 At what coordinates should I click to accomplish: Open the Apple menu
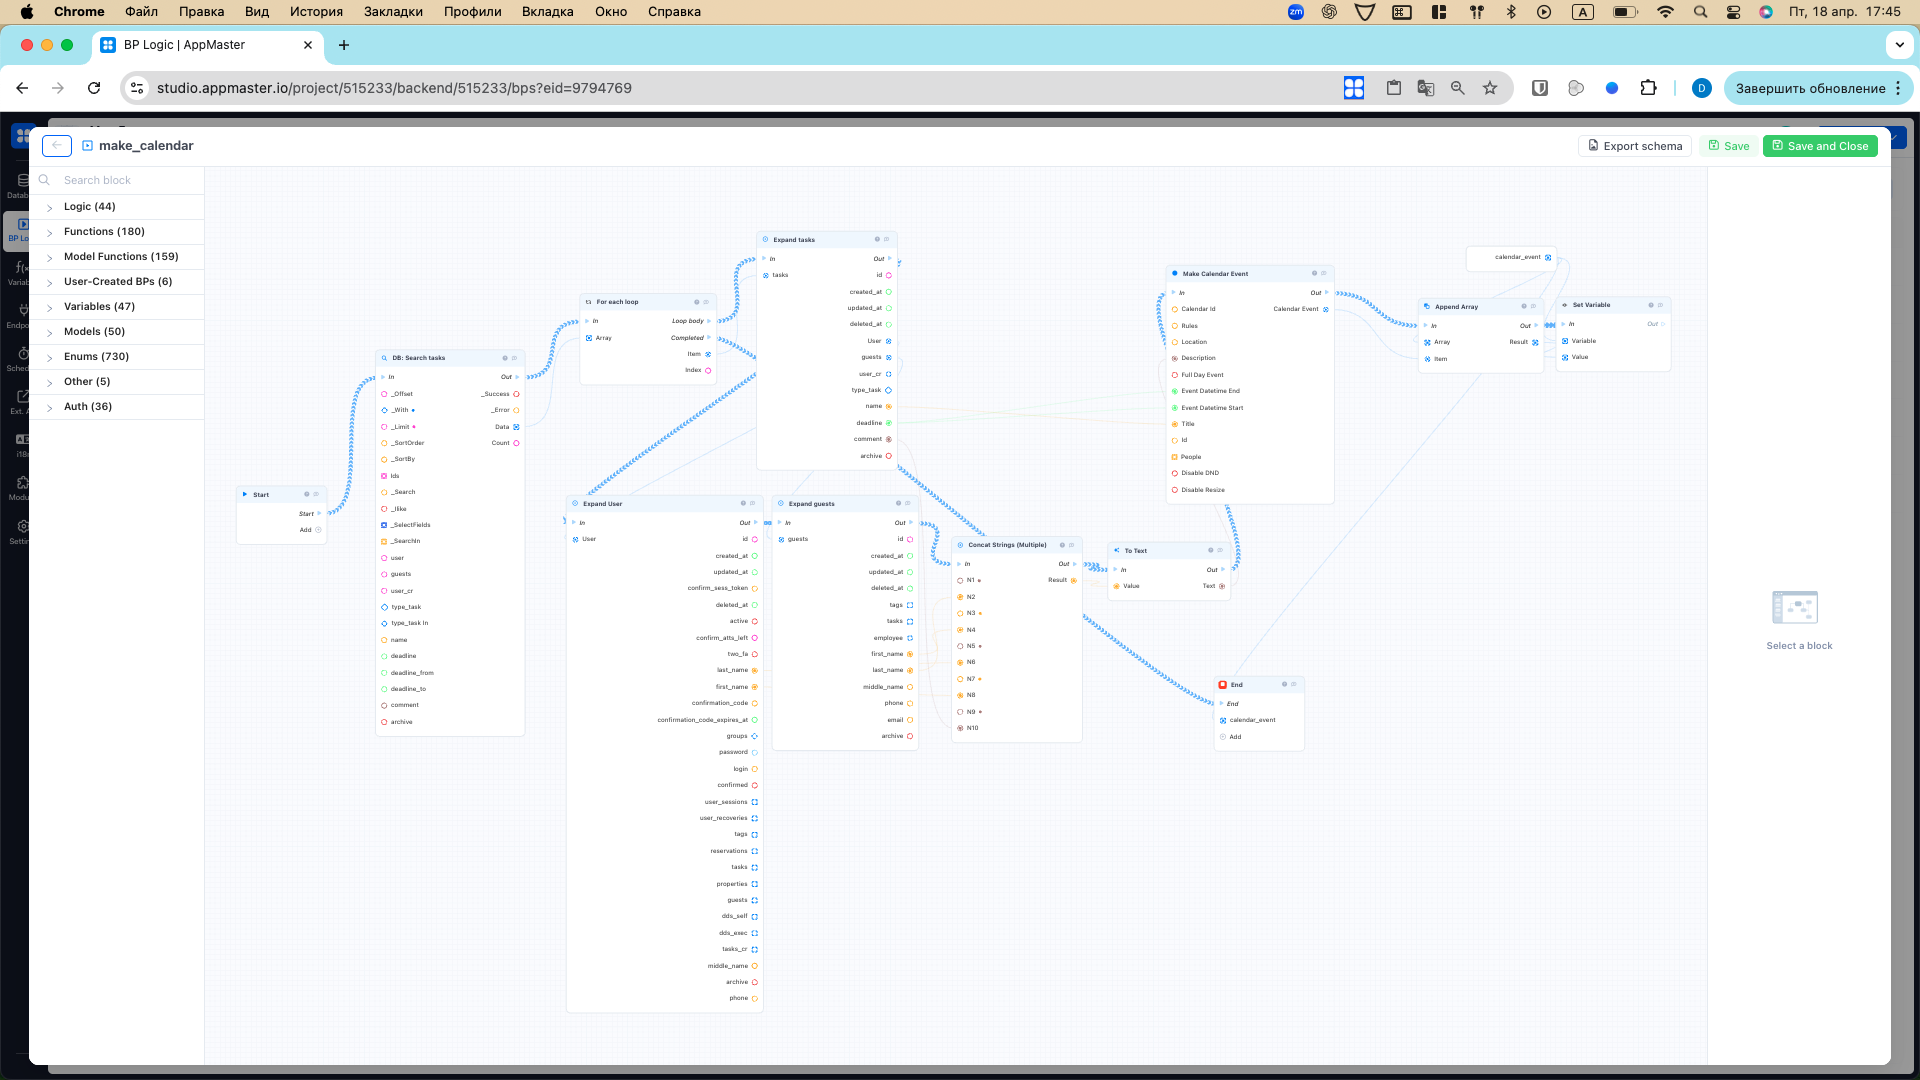click(x=27, y=12)
